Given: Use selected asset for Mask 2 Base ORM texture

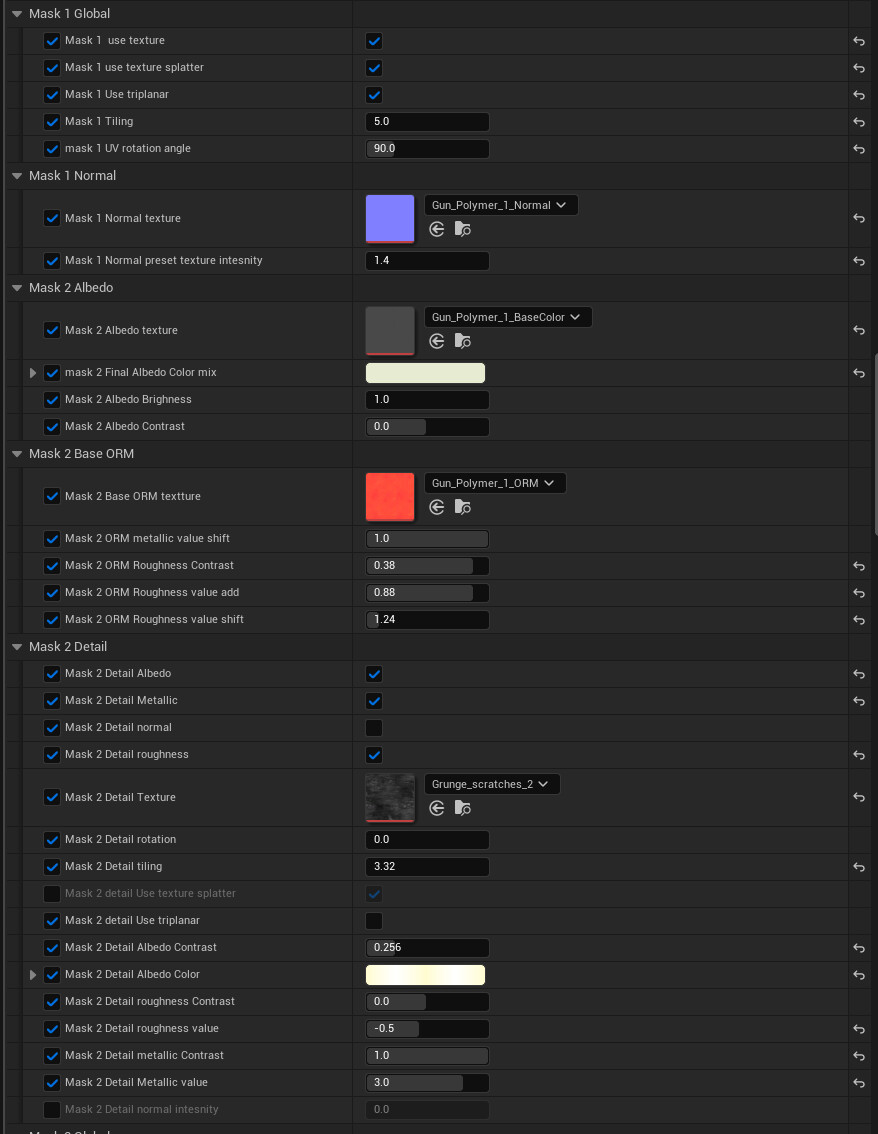Looking at the screenshot, I should 436,508.
